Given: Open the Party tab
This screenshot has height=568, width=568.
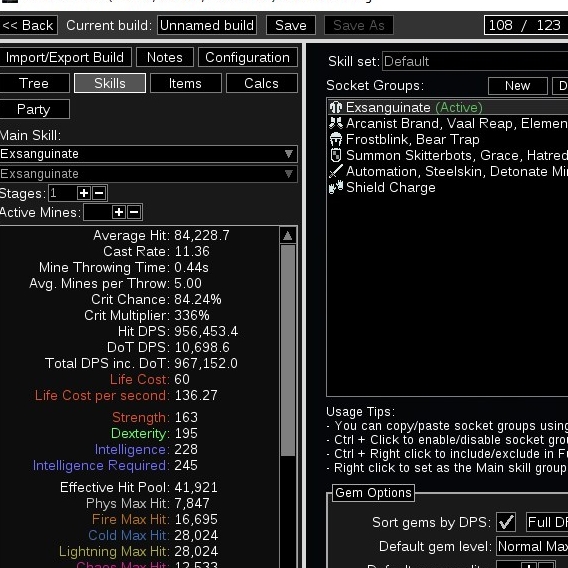Looking at the screenshot, I should point(34,109).
